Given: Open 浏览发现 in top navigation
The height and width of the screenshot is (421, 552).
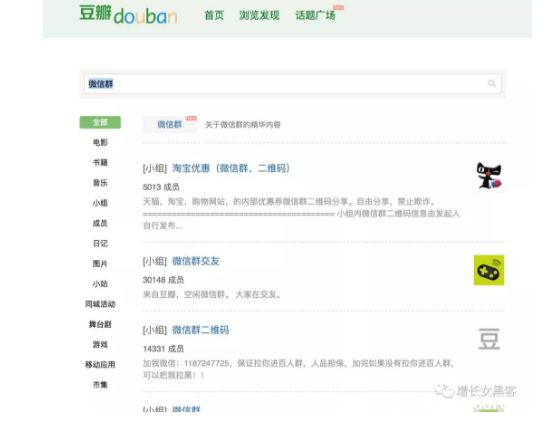Looking at the screenshot, I should click(259, 15).
